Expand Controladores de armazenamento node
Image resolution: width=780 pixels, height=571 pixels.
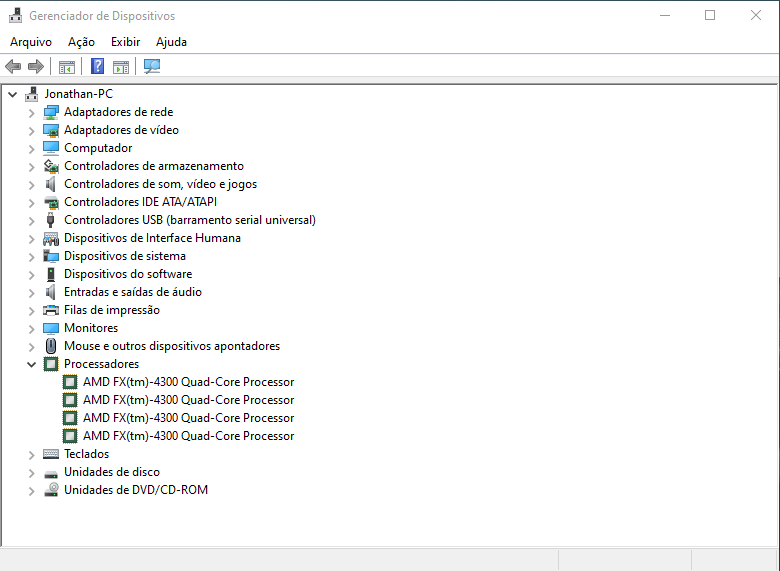[x=32, y=167]
